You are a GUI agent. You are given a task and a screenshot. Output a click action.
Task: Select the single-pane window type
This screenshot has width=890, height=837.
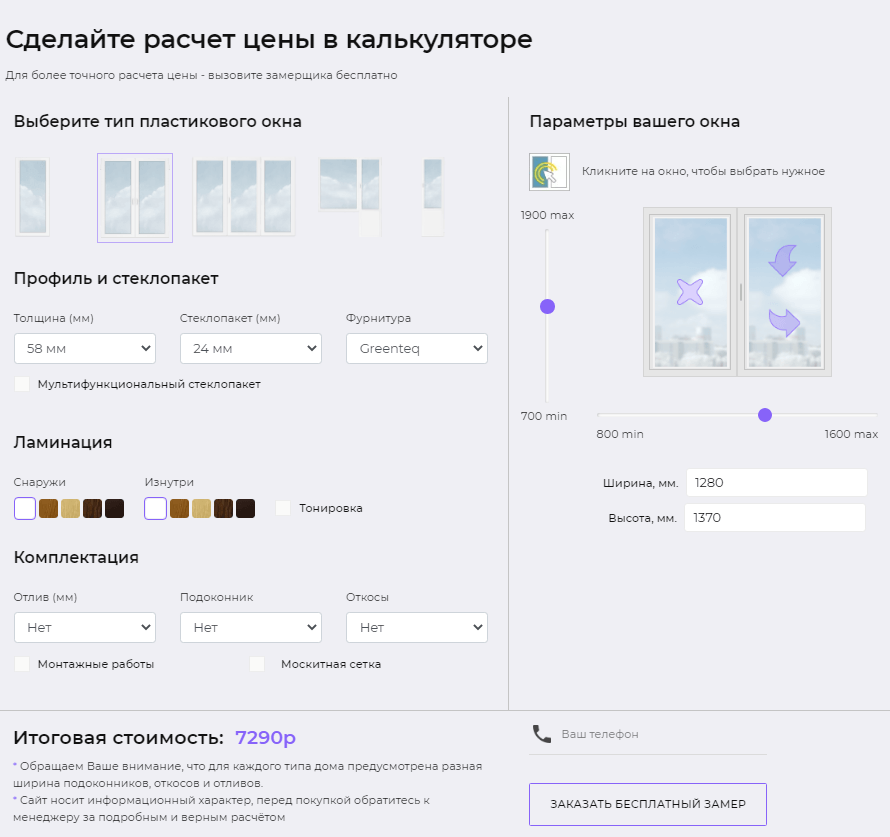[x=32, y=196]
